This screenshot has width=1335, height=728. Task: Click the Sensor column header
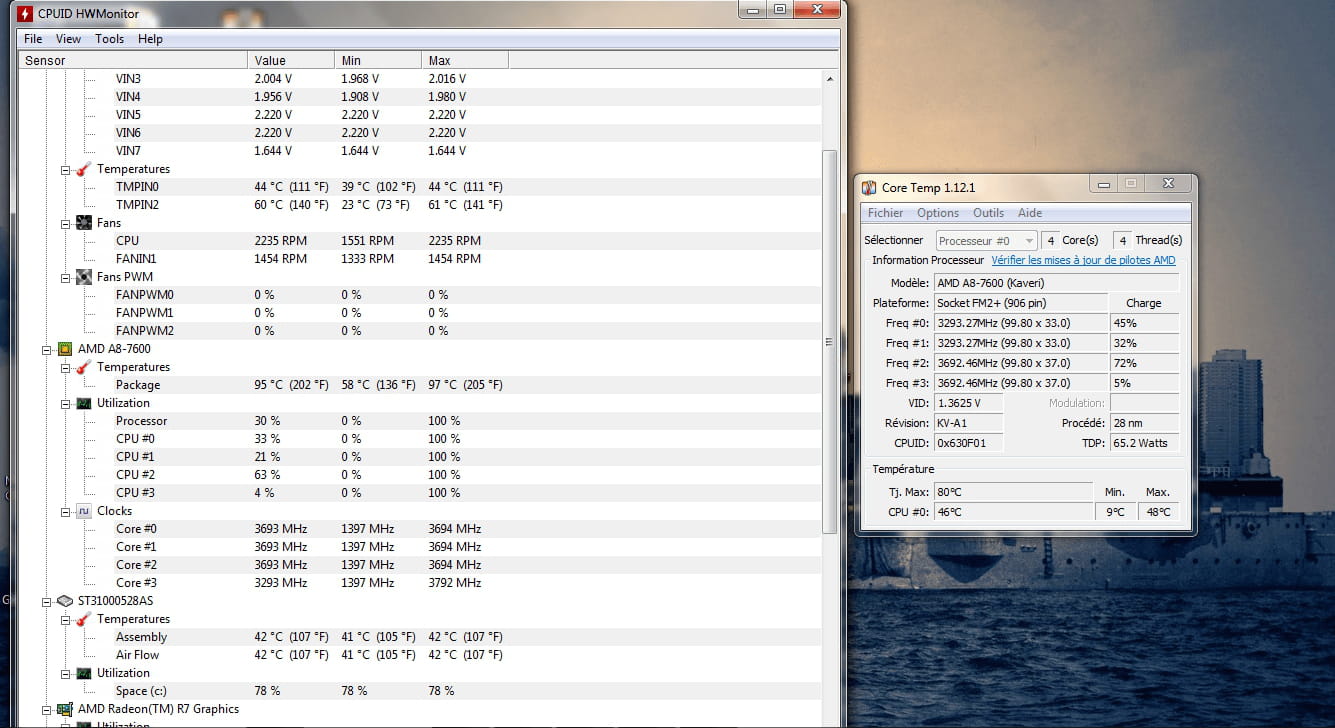click(133, 60)
